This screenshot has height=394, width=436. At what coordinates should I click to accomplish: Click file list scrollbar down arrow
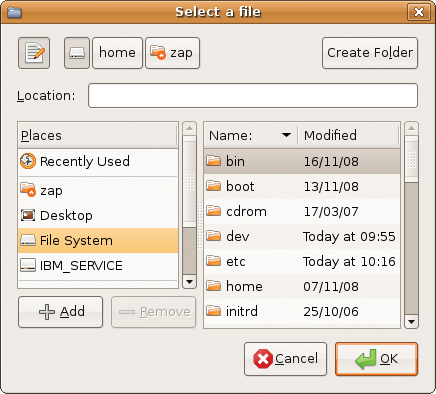(x=411, y=322)
